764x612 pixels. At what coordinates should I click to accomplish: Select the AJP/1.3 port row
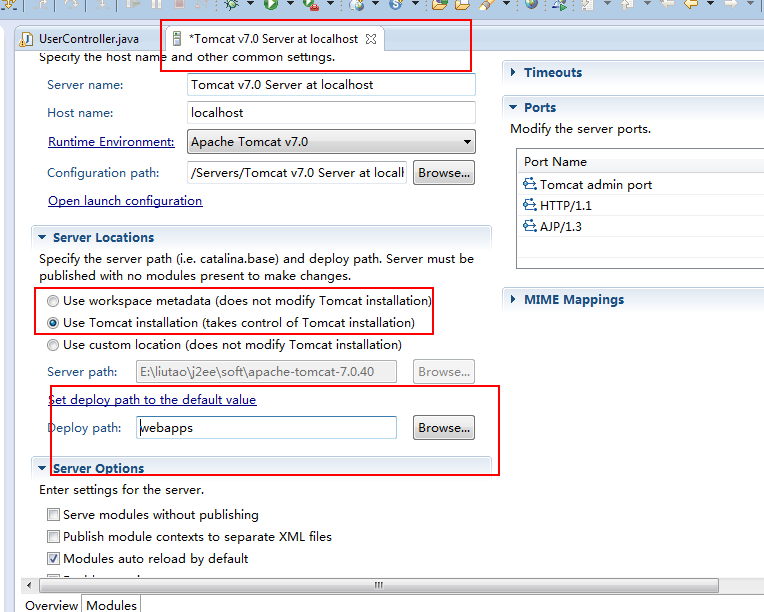641,227
